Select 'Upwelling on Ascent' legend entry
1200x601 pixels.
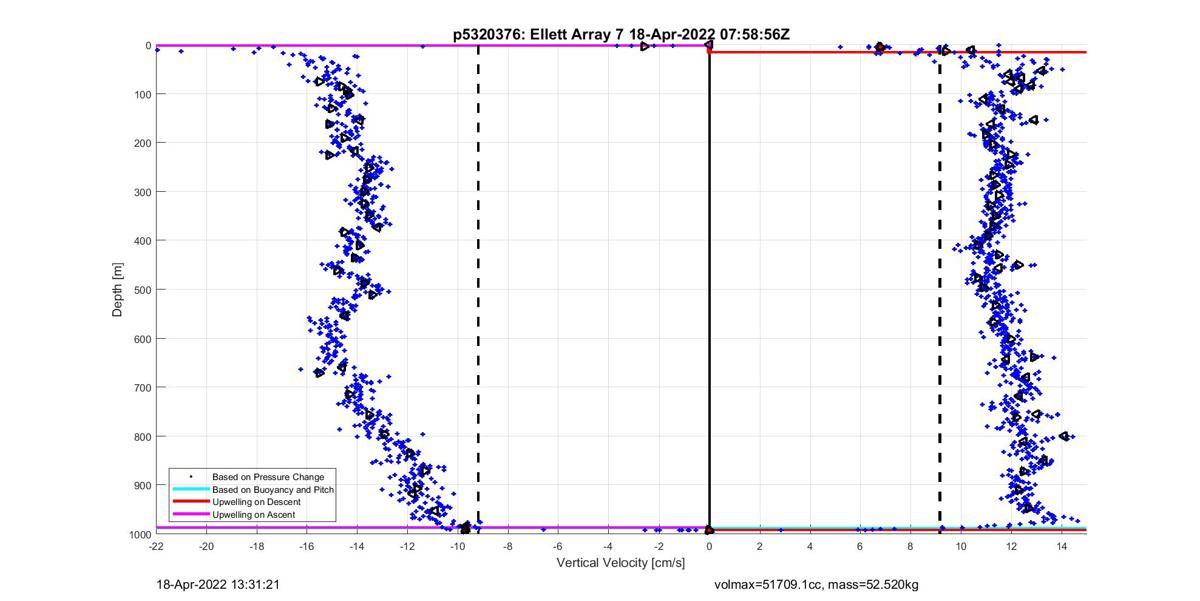[x=254, y=515]
